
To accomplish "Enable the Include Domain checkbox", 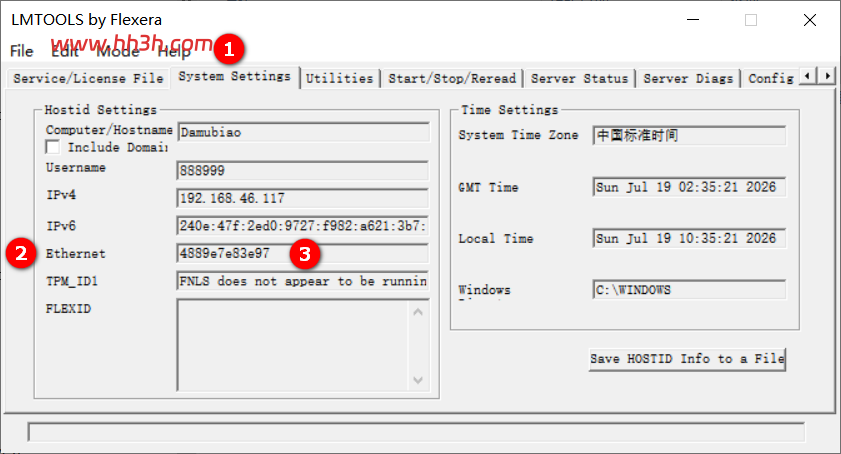I will (x=53, y=147).
